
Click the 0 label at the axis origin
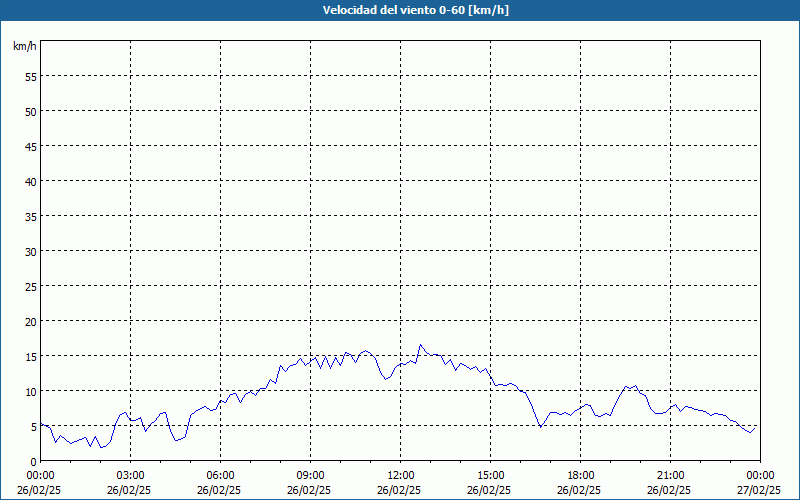click(34, 462)
